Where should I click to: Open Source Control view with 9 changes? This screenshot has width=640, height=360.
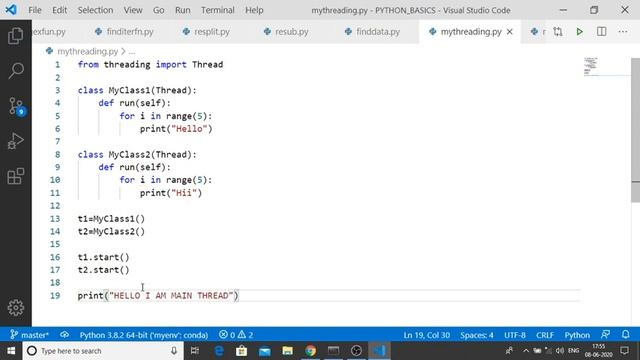(16, 106)
